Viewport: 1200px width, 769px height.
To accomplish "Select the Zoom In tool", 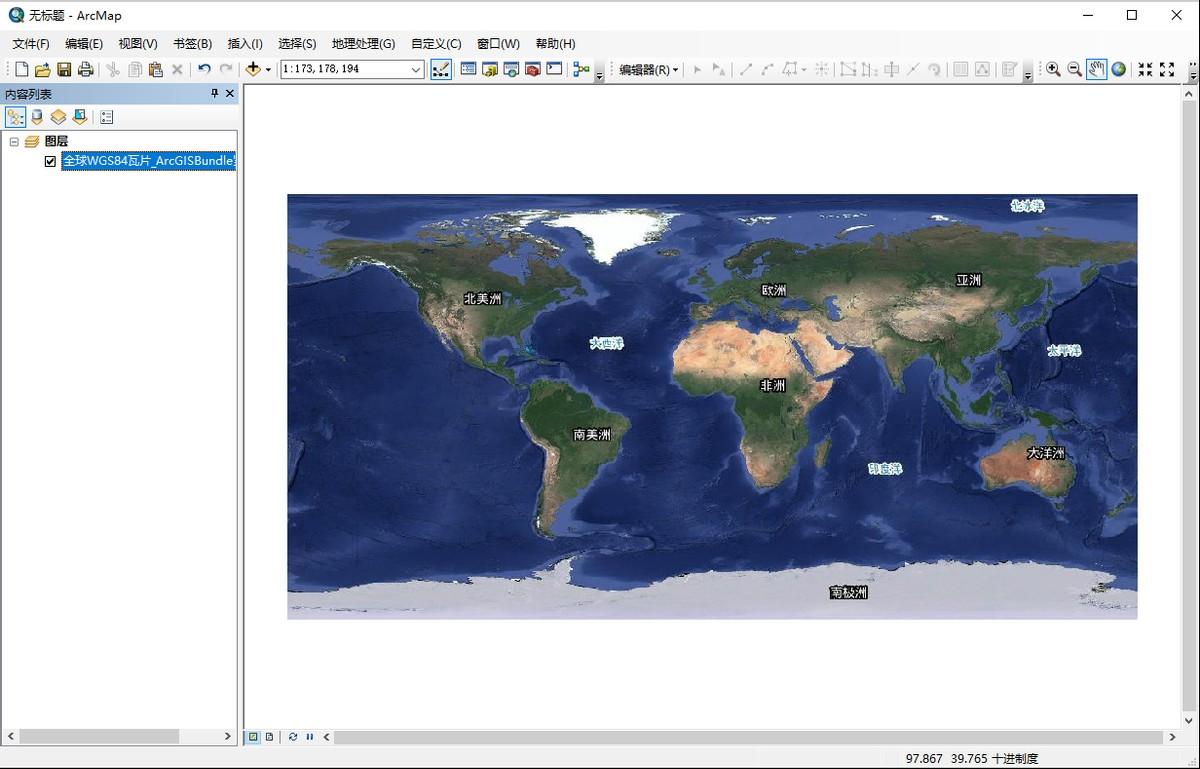I will [1053, 69].
